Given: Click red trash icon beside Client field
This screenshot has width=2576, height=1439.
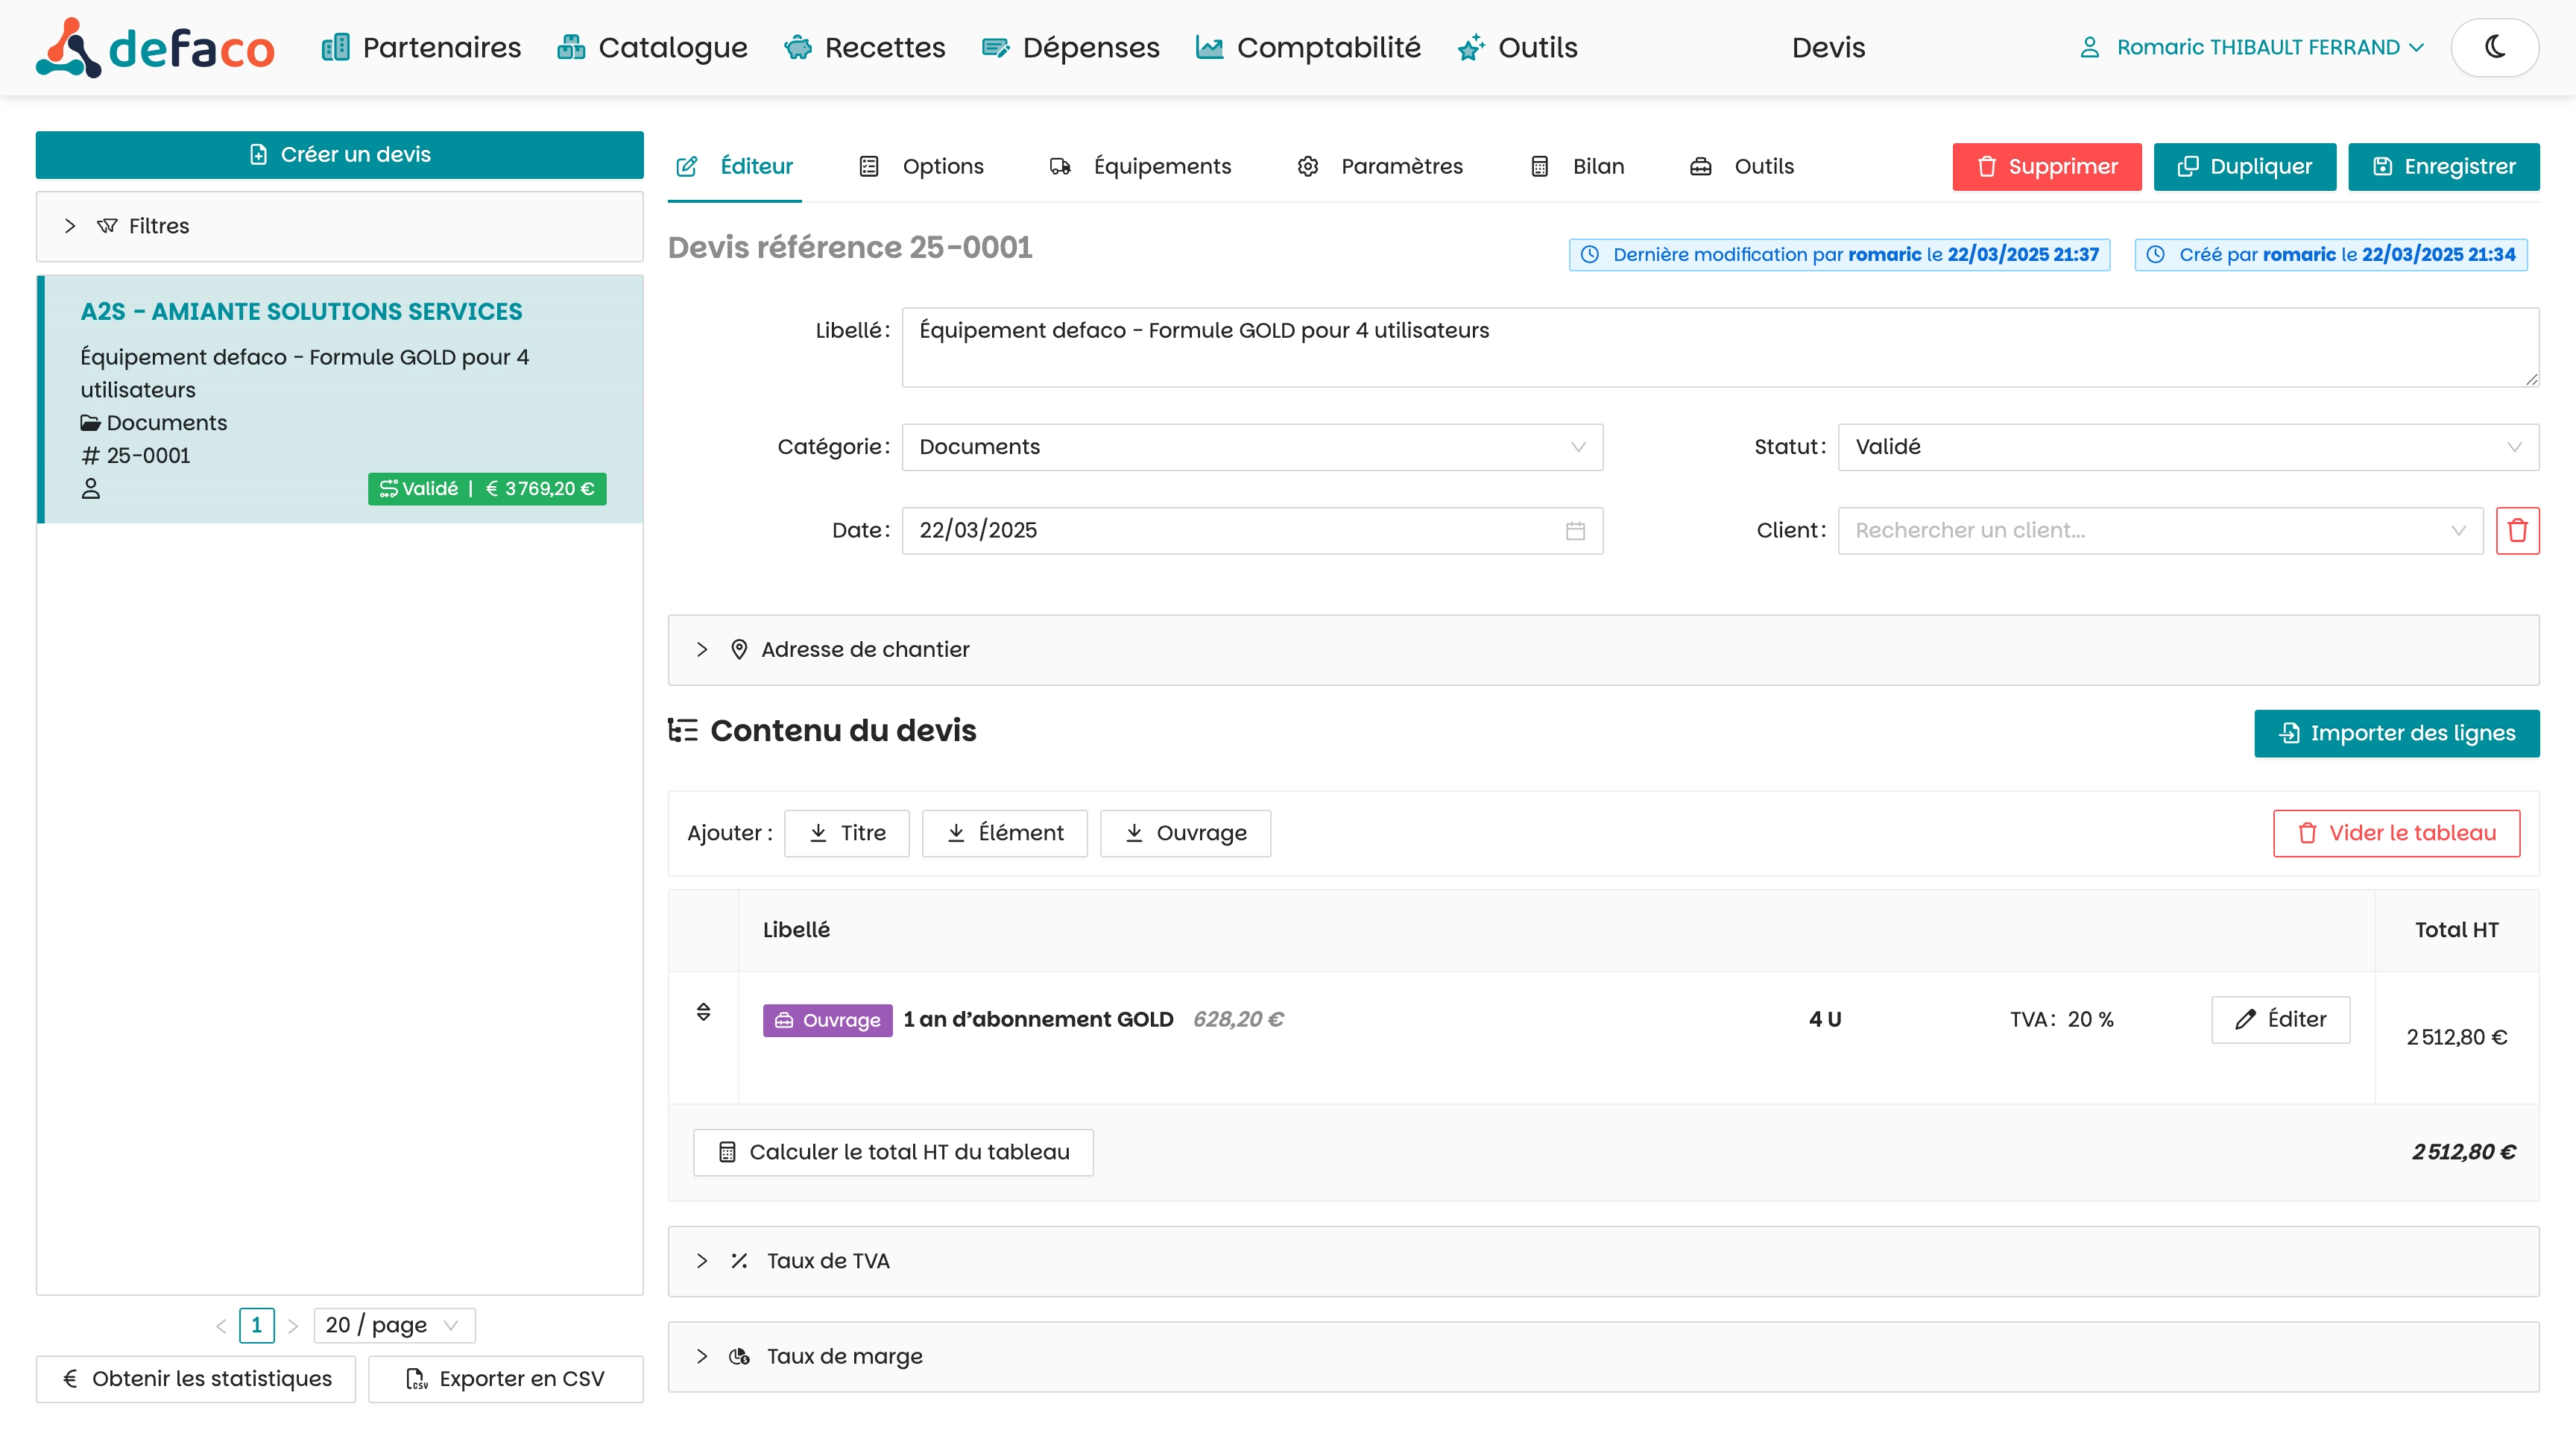Looking at the screenshot, I should 2517,530.
